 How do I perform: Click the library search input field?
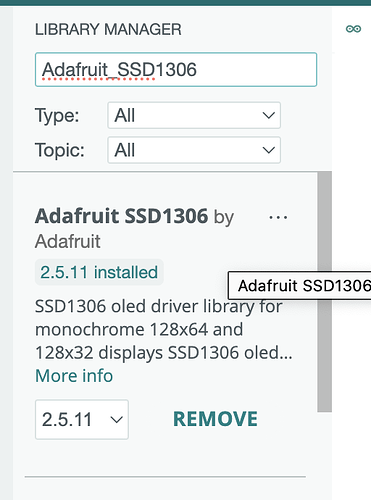pyautogui.click(x=176, y=70)
